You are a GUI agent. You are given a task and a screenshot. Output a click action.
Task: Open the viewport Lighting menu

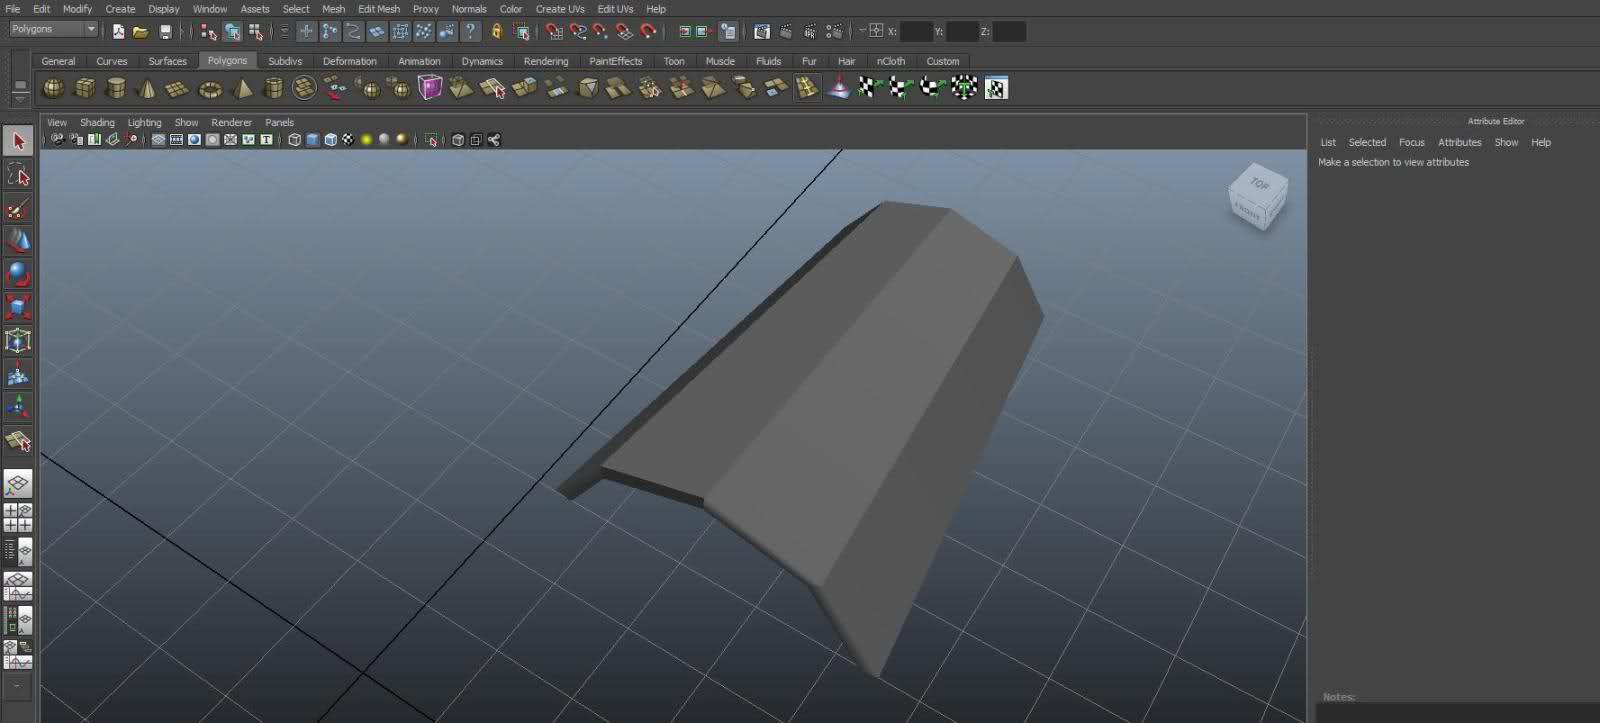(x=144, y=123)
